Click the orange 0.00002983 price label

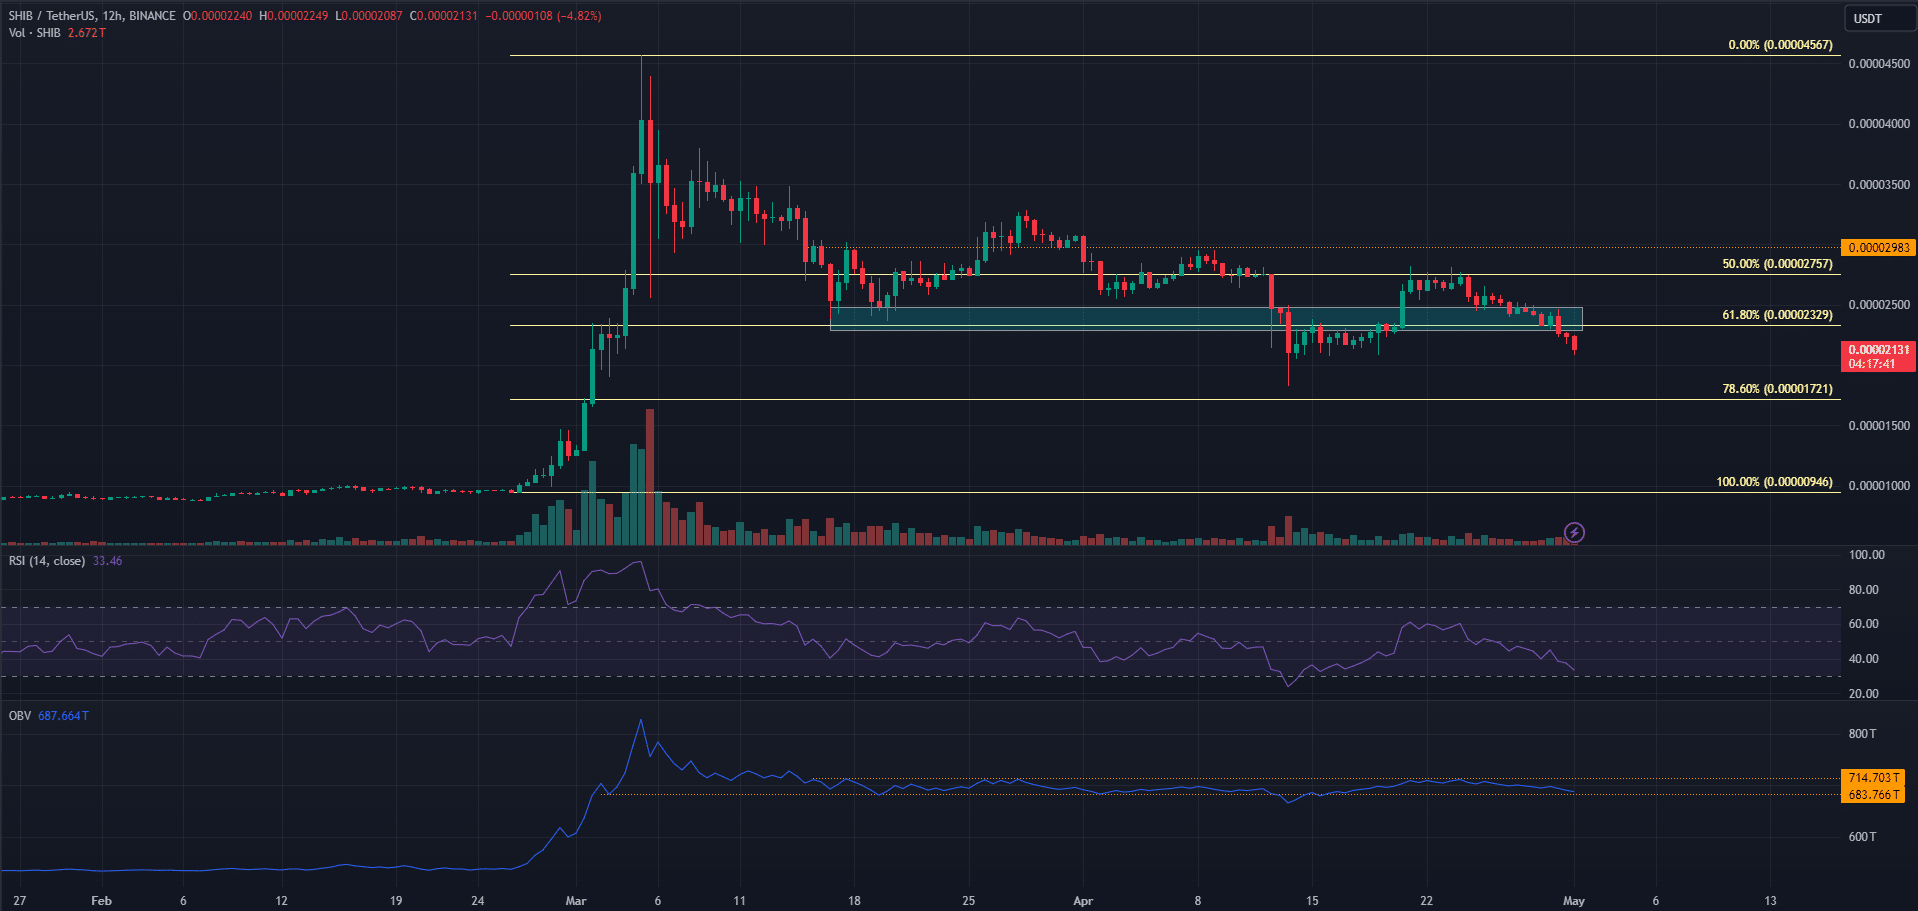(x=1878, y=248)
